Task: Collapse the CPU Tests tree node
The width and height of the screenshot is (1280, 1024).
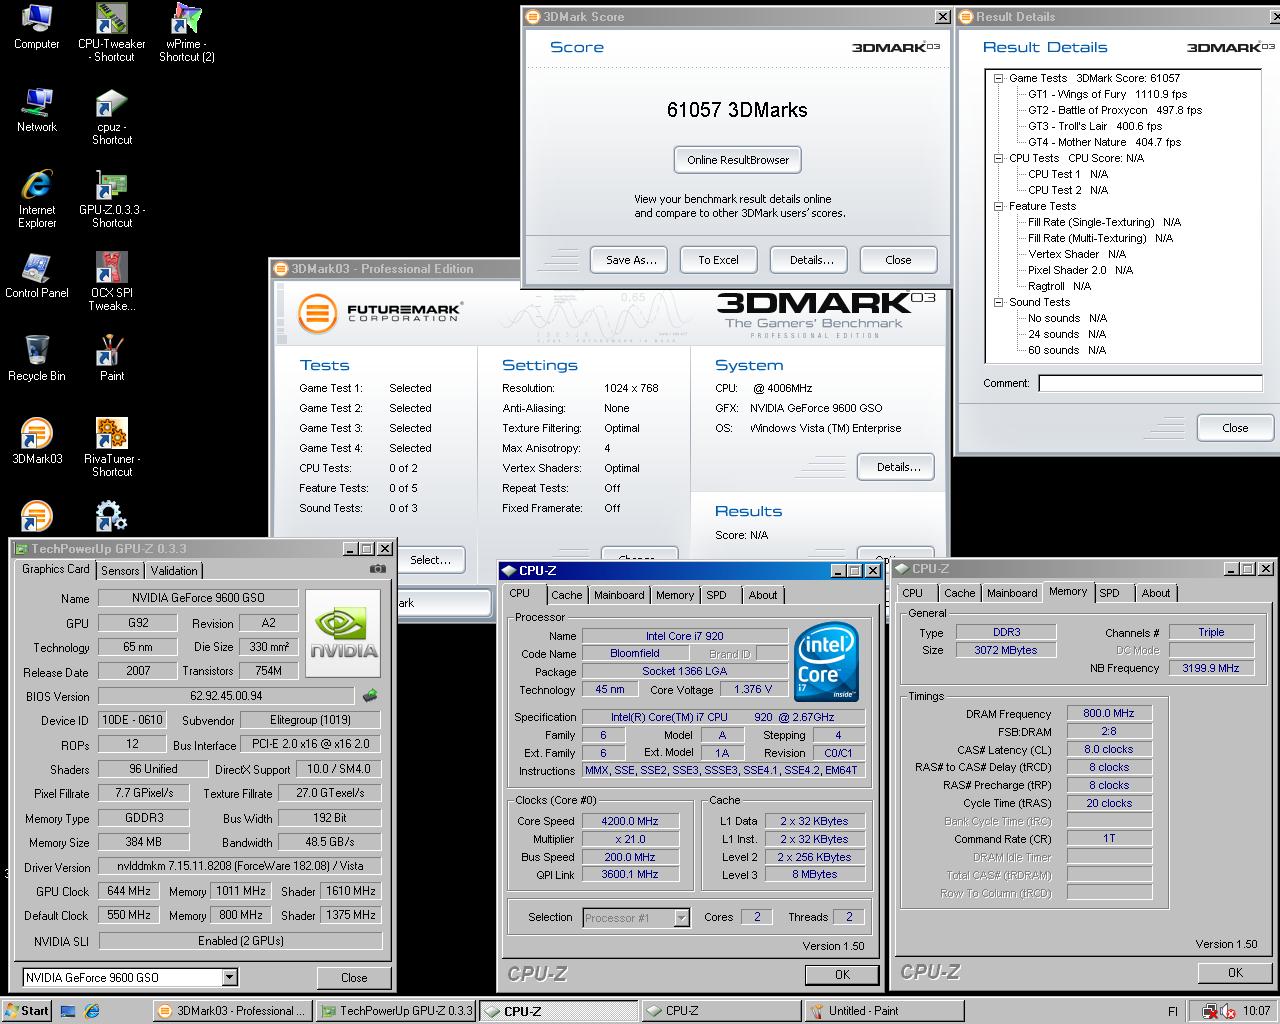Action: [998, 158]
